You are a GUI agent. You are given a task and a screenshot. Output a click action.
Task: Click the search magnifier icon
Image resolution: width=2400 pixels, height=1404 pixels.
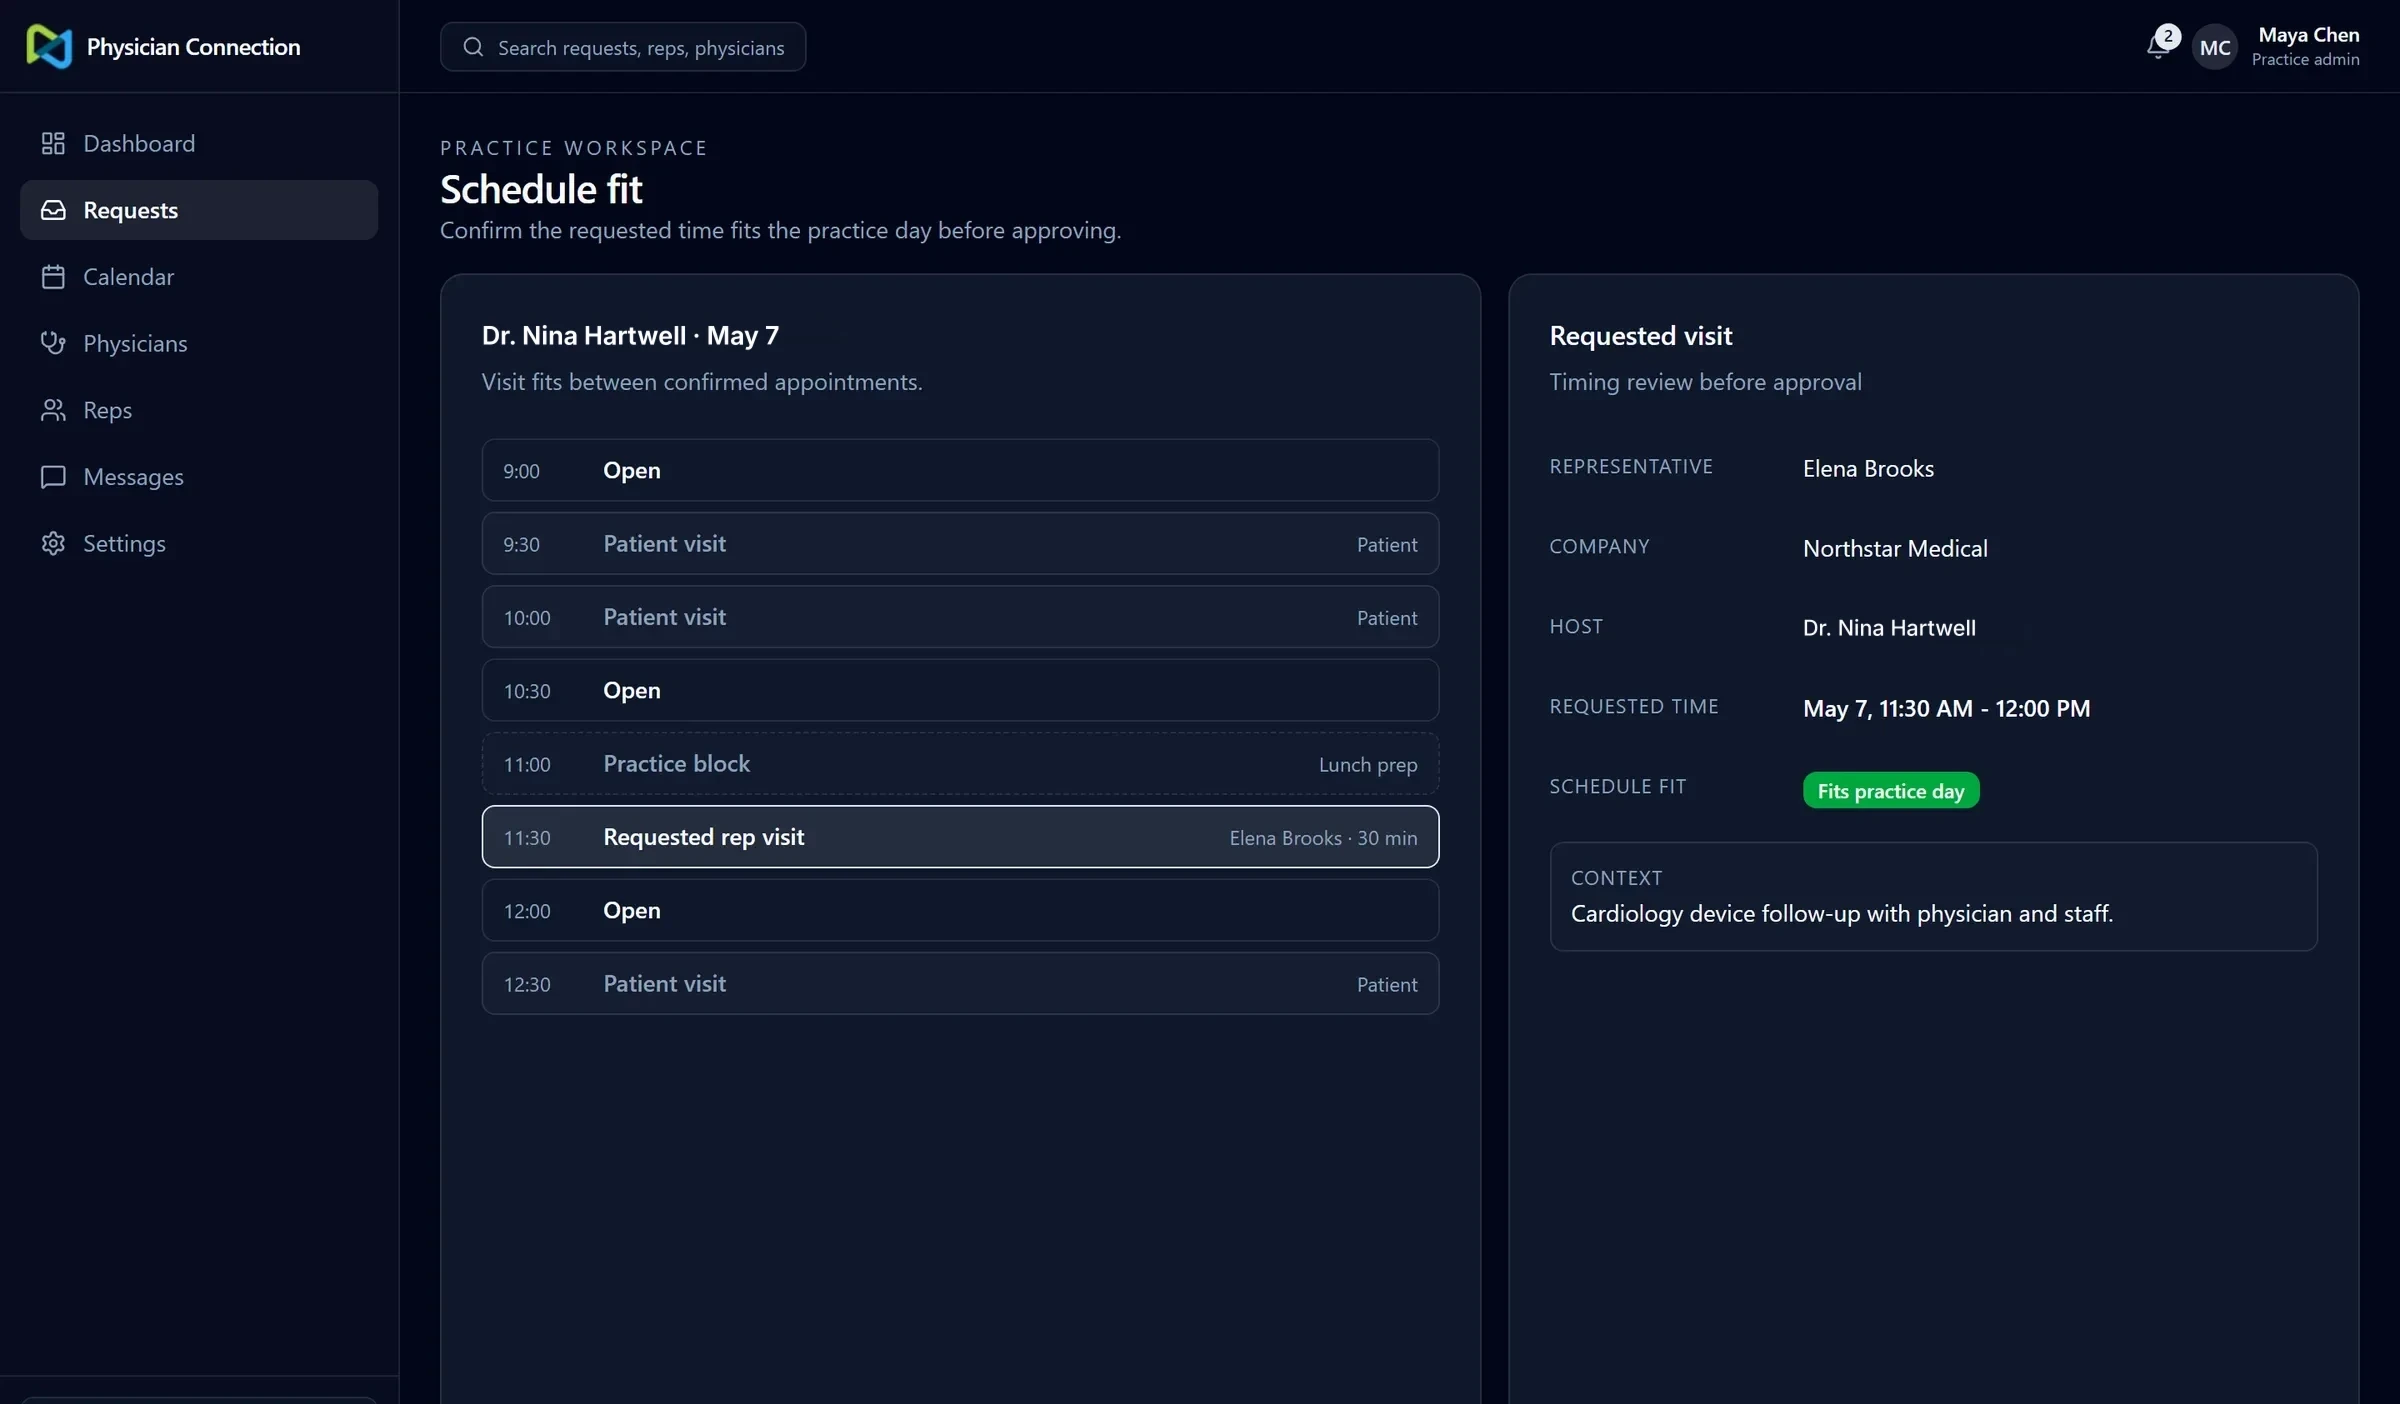coord(473,47)
